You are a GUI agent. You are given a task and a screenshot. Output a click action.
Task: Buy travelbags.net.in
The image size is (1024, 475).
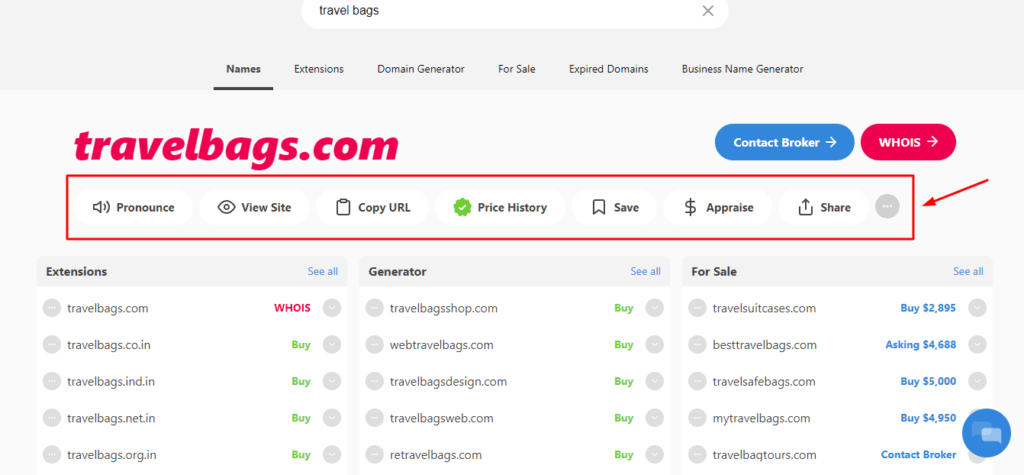tap(301, 418)
